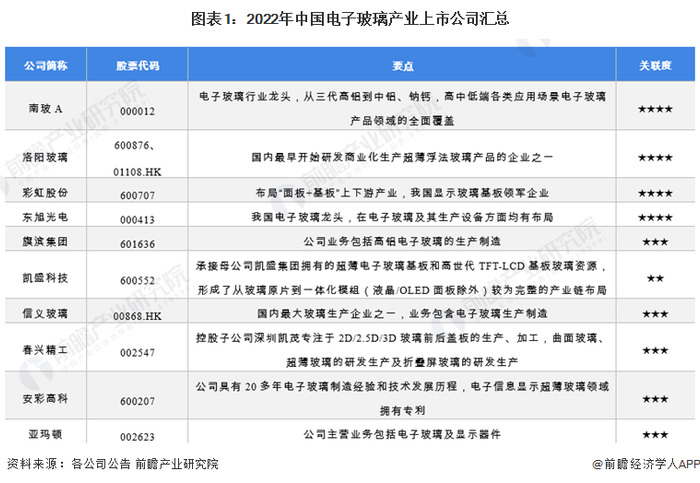
Task: Click source note '资料来源：各公司公告 前瞻产业研究院'
Action: point(112,464)
